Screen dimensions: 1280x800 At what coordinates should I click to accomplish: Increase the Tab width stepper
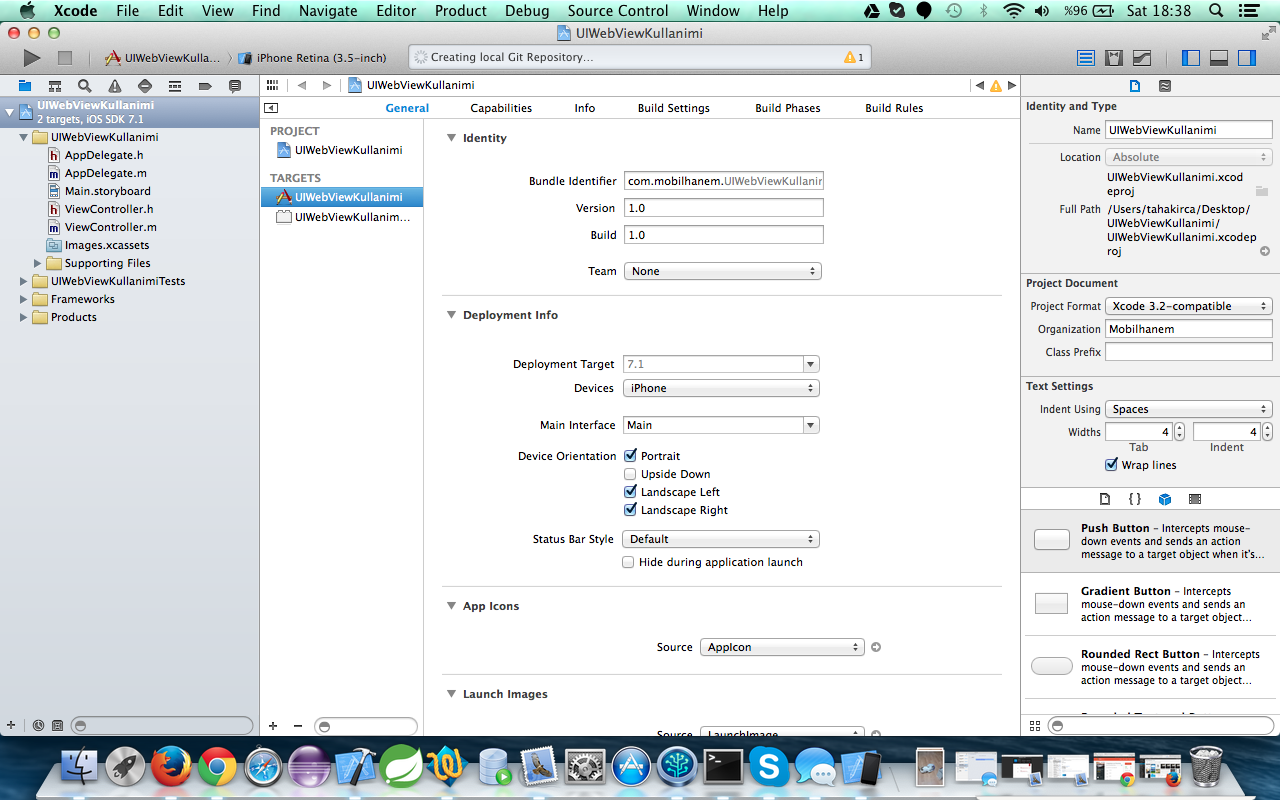tap(1179, 428)
